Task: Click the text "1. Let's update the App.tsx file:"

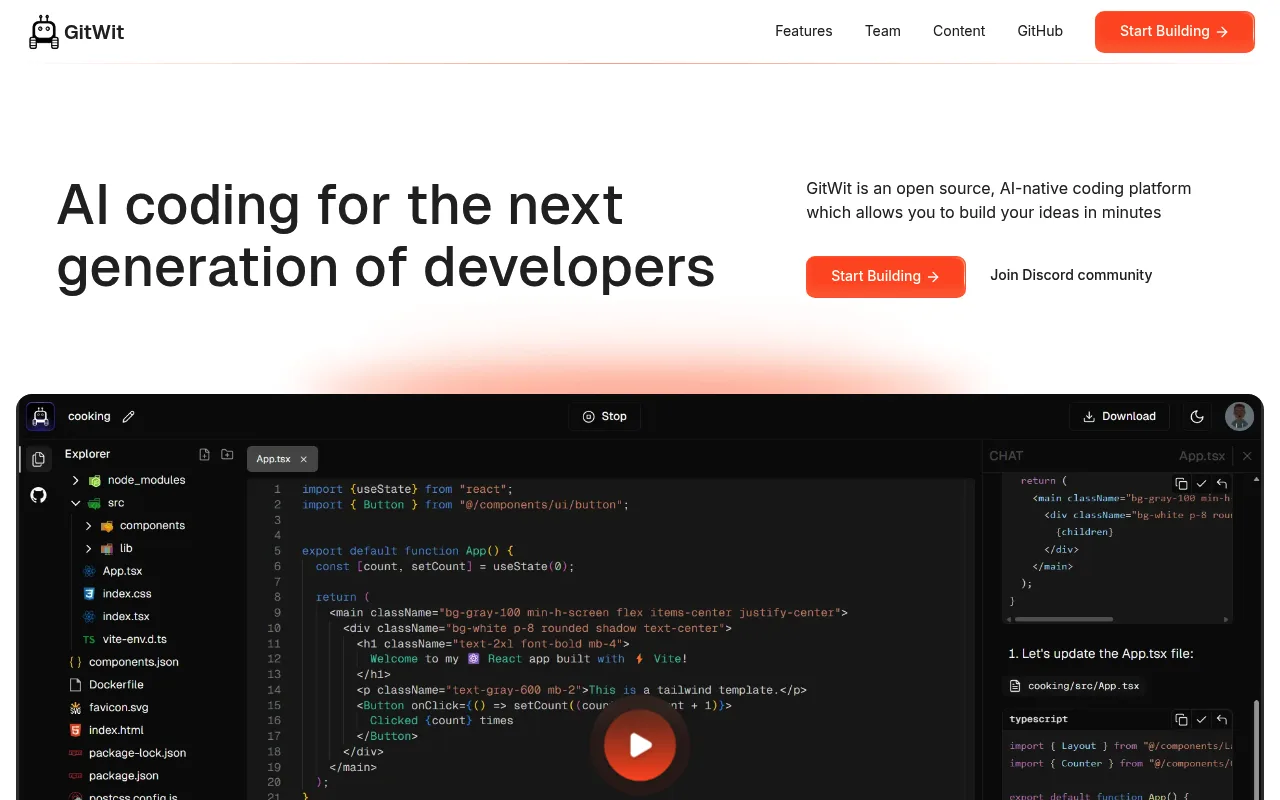Action: point(1101,654)
